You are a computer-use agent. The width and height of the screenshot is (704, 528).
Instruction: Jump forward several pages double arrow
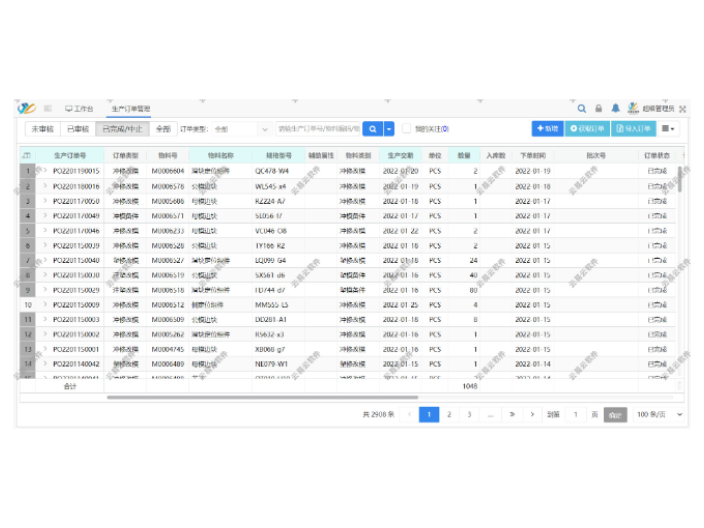(x=512, y=414)
